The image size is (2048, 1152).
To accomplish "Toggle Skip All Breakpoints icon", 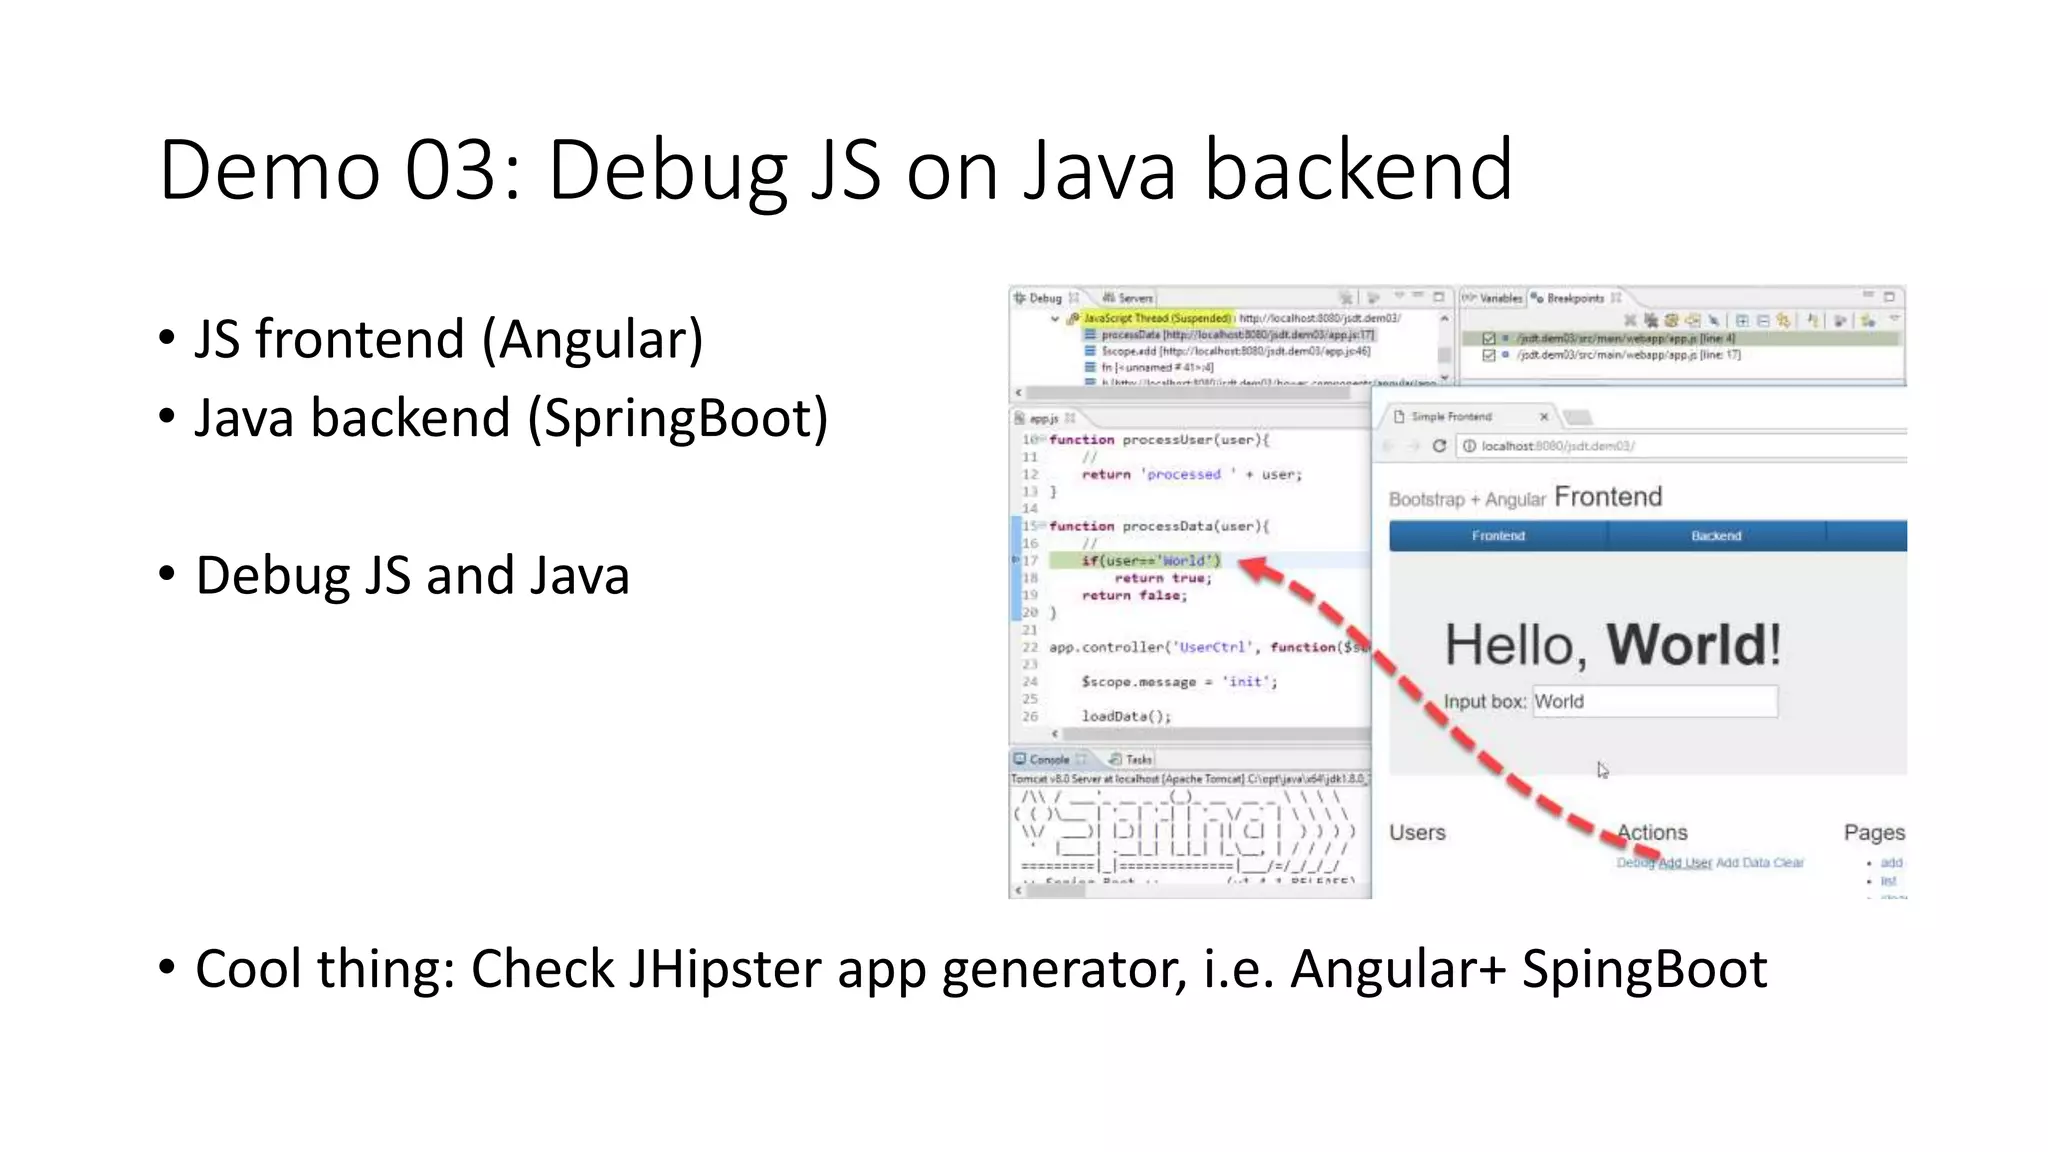I will click(x=1713, y=321).
